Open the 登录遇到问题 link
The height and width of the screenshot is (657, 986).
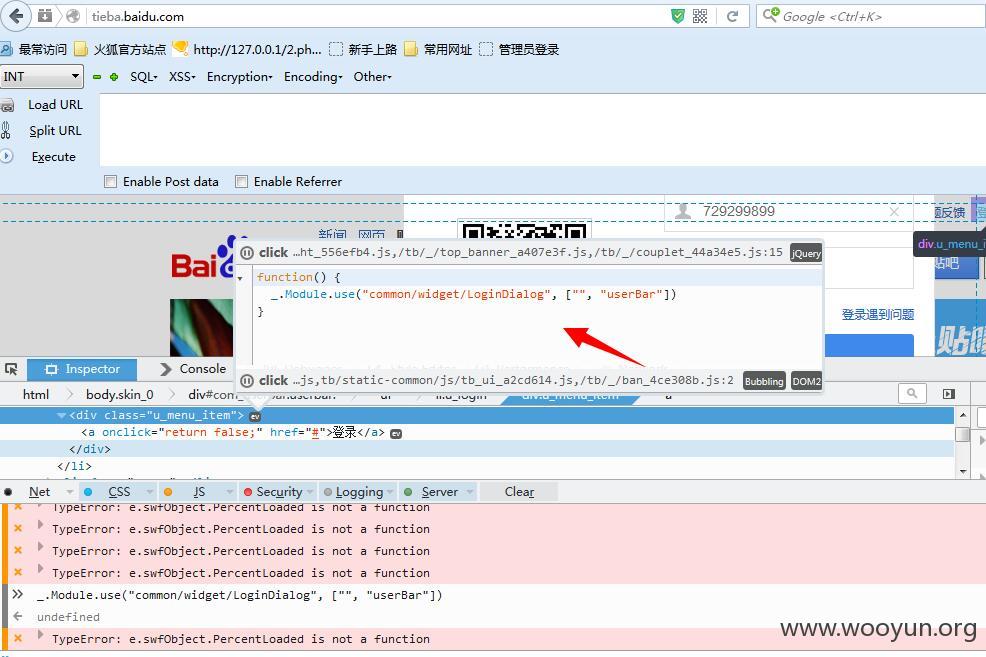(x=878, y=314)
